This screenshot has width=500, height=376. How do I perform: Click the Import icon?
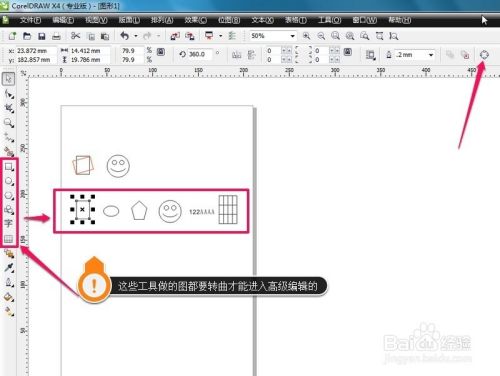(175, 36)
